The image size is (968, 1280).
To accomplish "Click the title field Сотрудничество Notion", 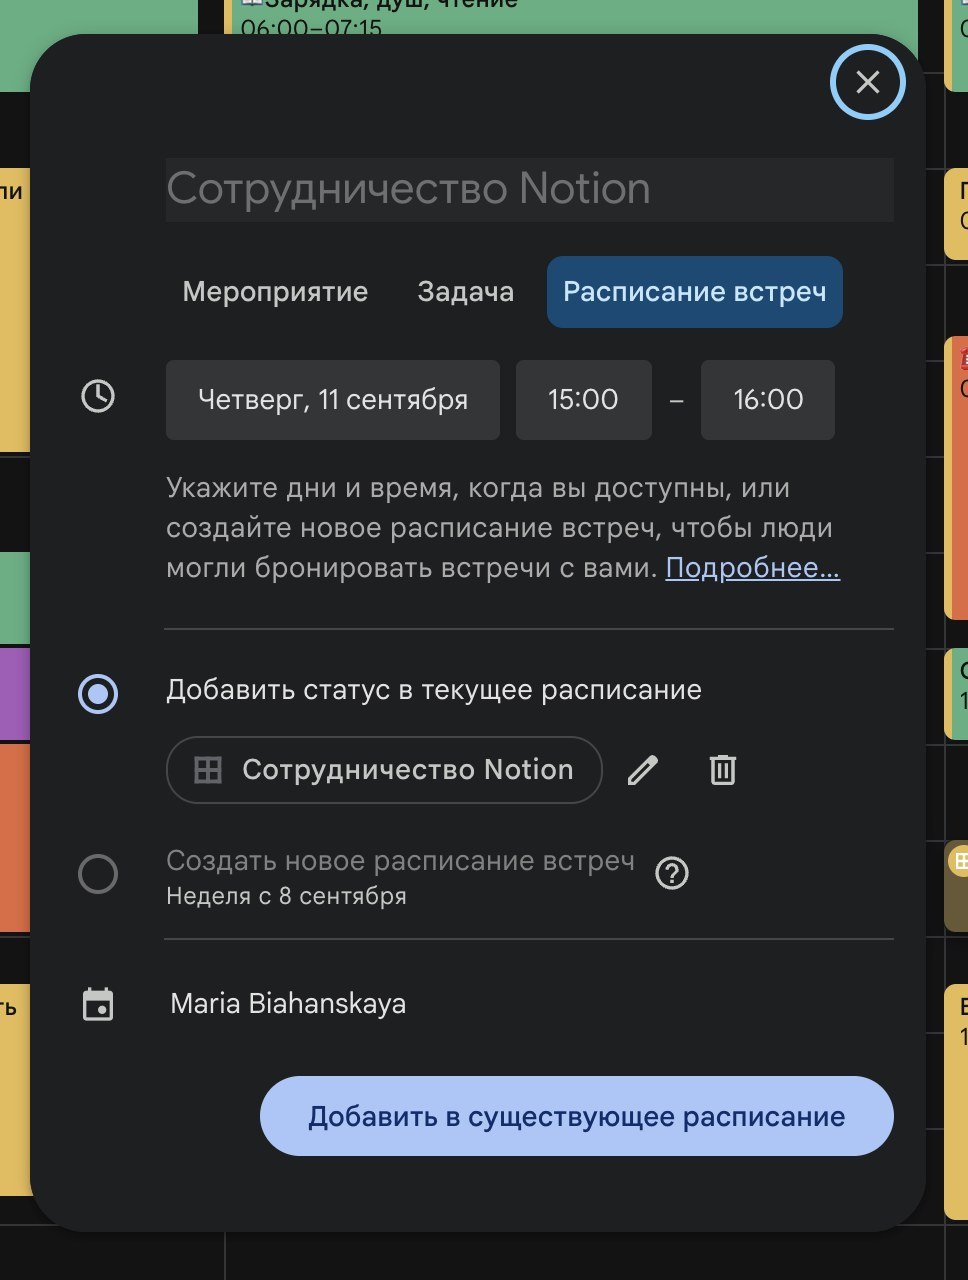I will (x=530, y=189).
